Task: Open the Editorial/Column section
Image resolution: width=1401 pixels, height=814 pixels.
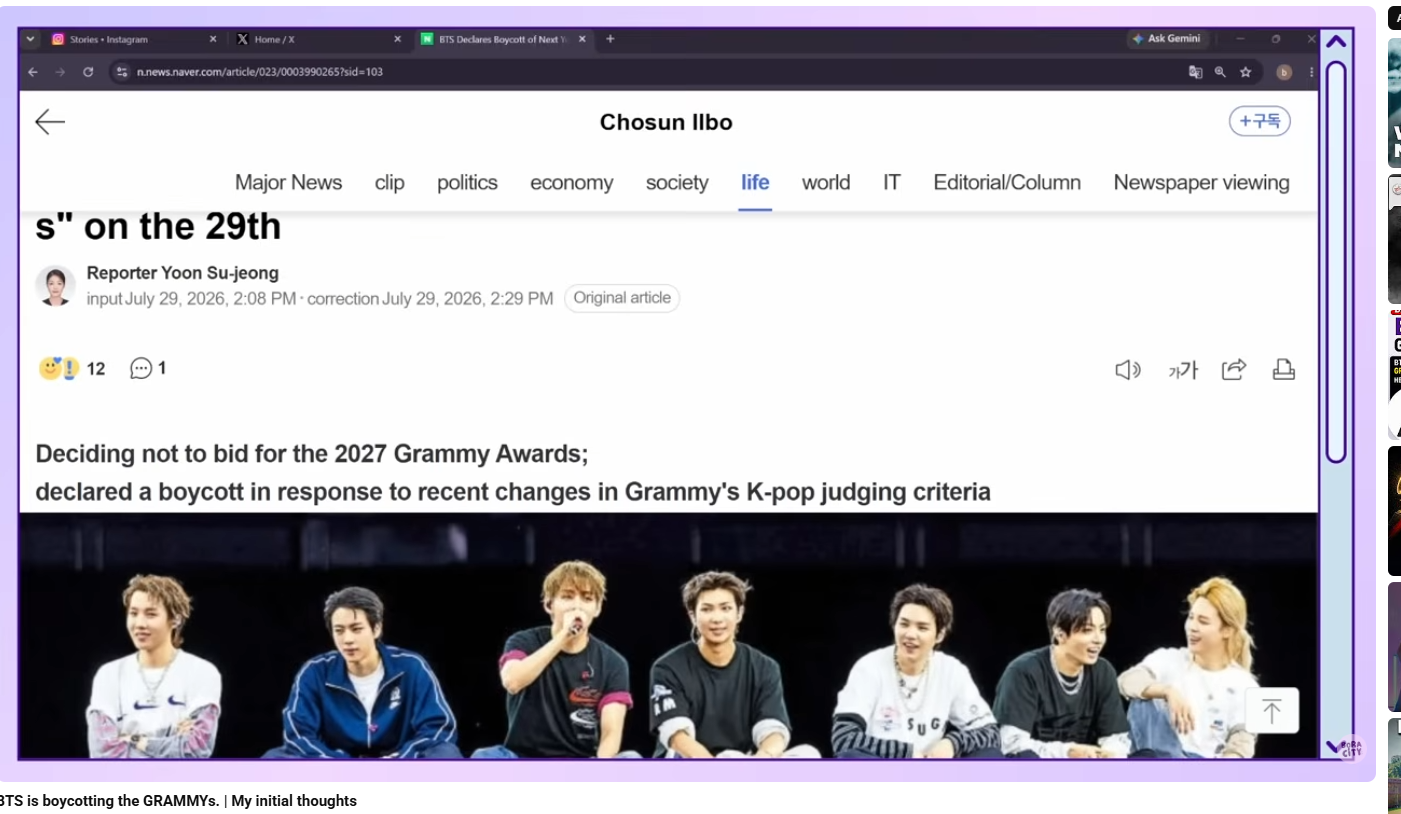Action: 1007,182
